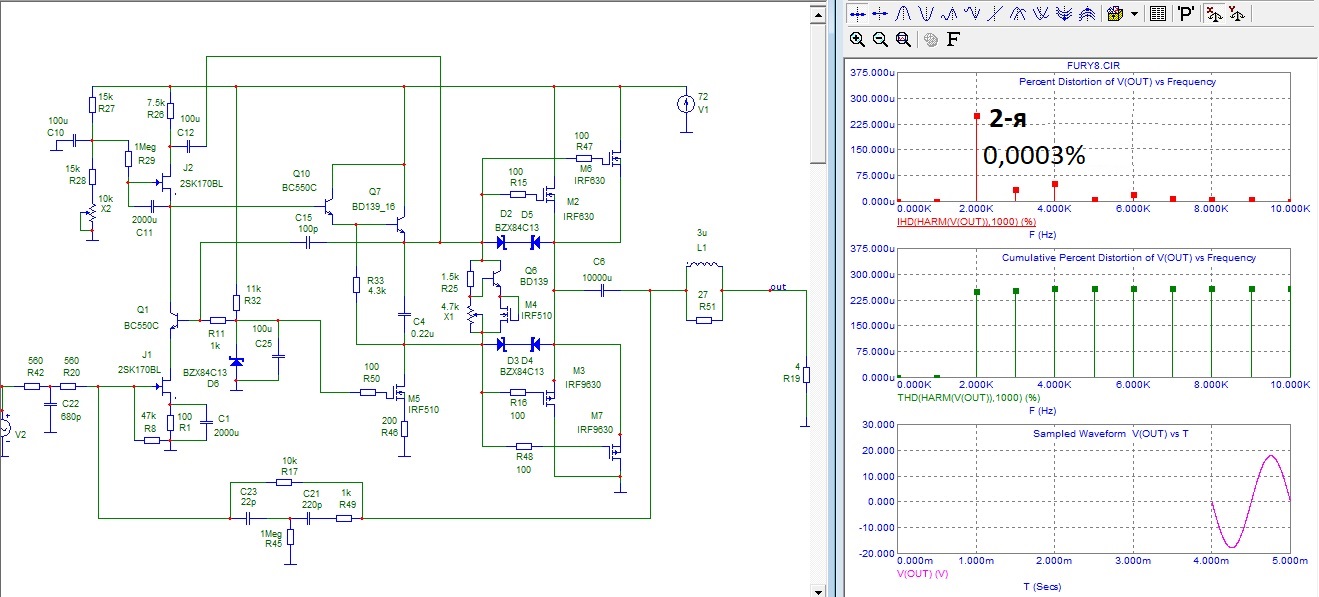
Task: Toggle the Y-axis balance scale button
Action: click(x=1237, y=14)
